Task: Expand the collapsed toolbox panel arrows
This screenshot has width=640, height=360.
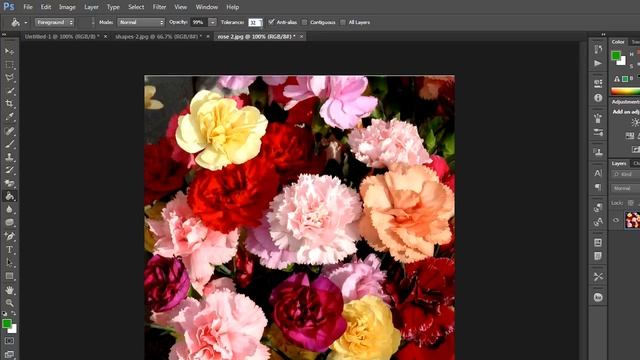Action: point(4,35)
